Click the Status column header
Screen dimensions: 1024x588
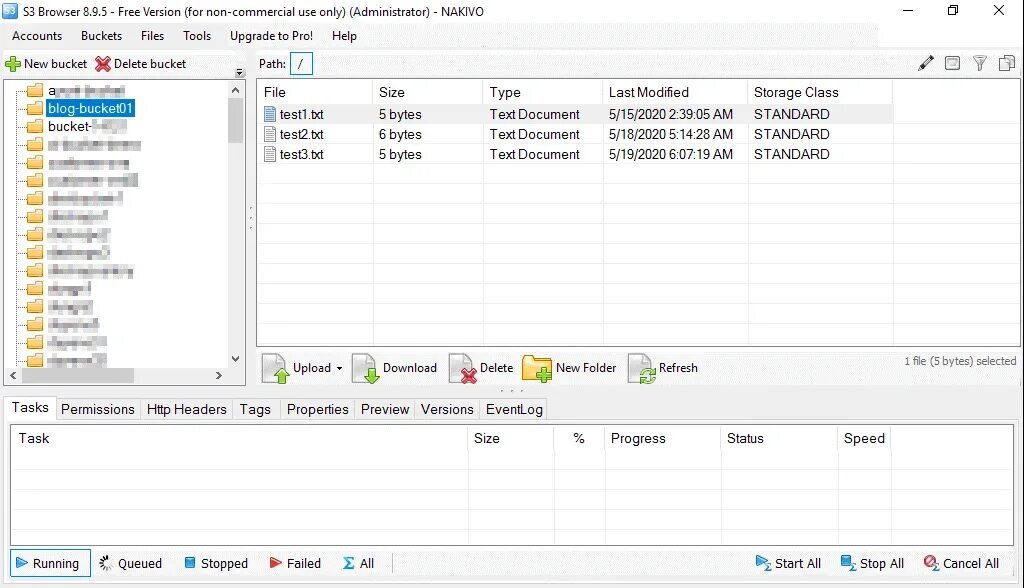point(779,438)
